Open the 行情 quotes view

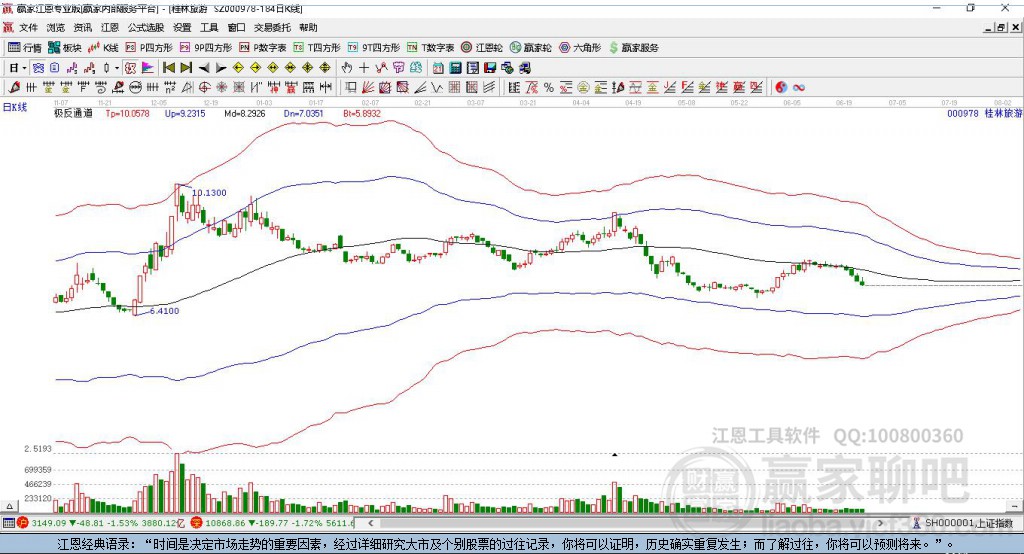pyautogui.click(x=25, y=48)
